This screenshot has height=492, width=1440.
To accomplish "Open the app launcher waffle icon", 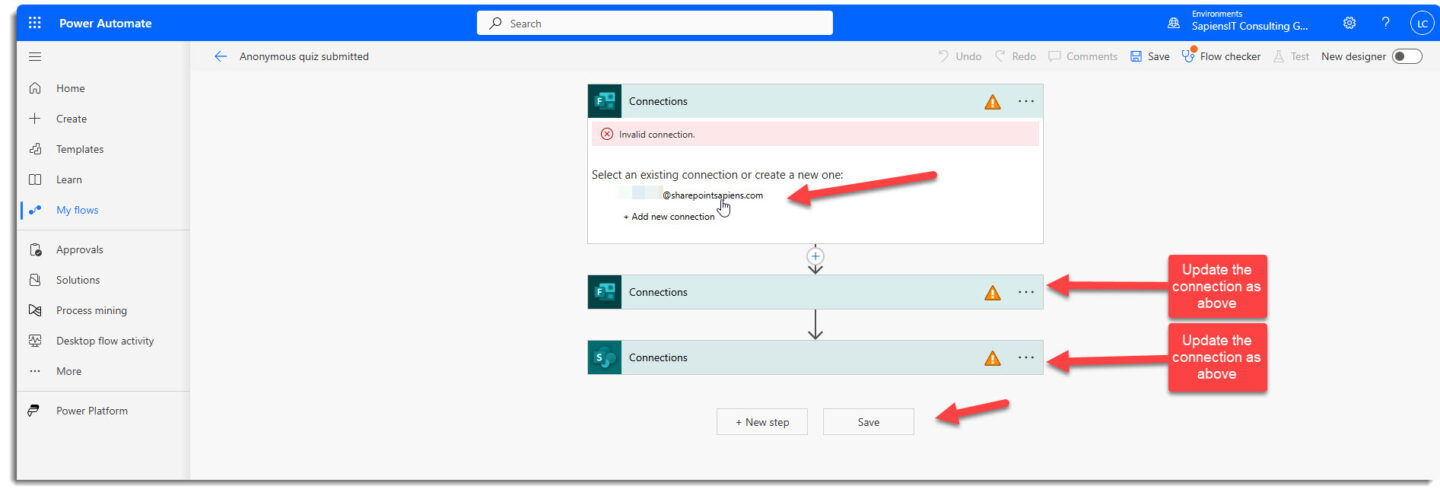I will [x=35, y=23].
